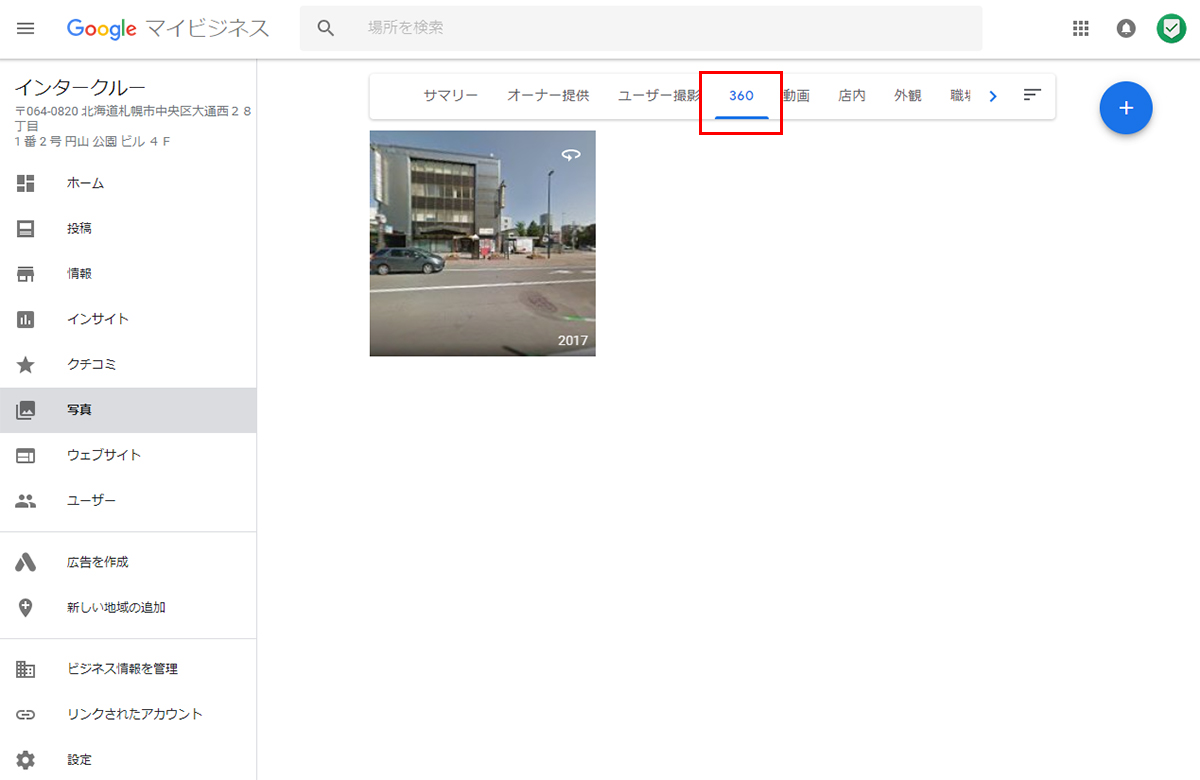The width and height of the screenshot is (1200, 780).
Task: Switch to the オーナー提供 tab
Action: click(548, 96)
